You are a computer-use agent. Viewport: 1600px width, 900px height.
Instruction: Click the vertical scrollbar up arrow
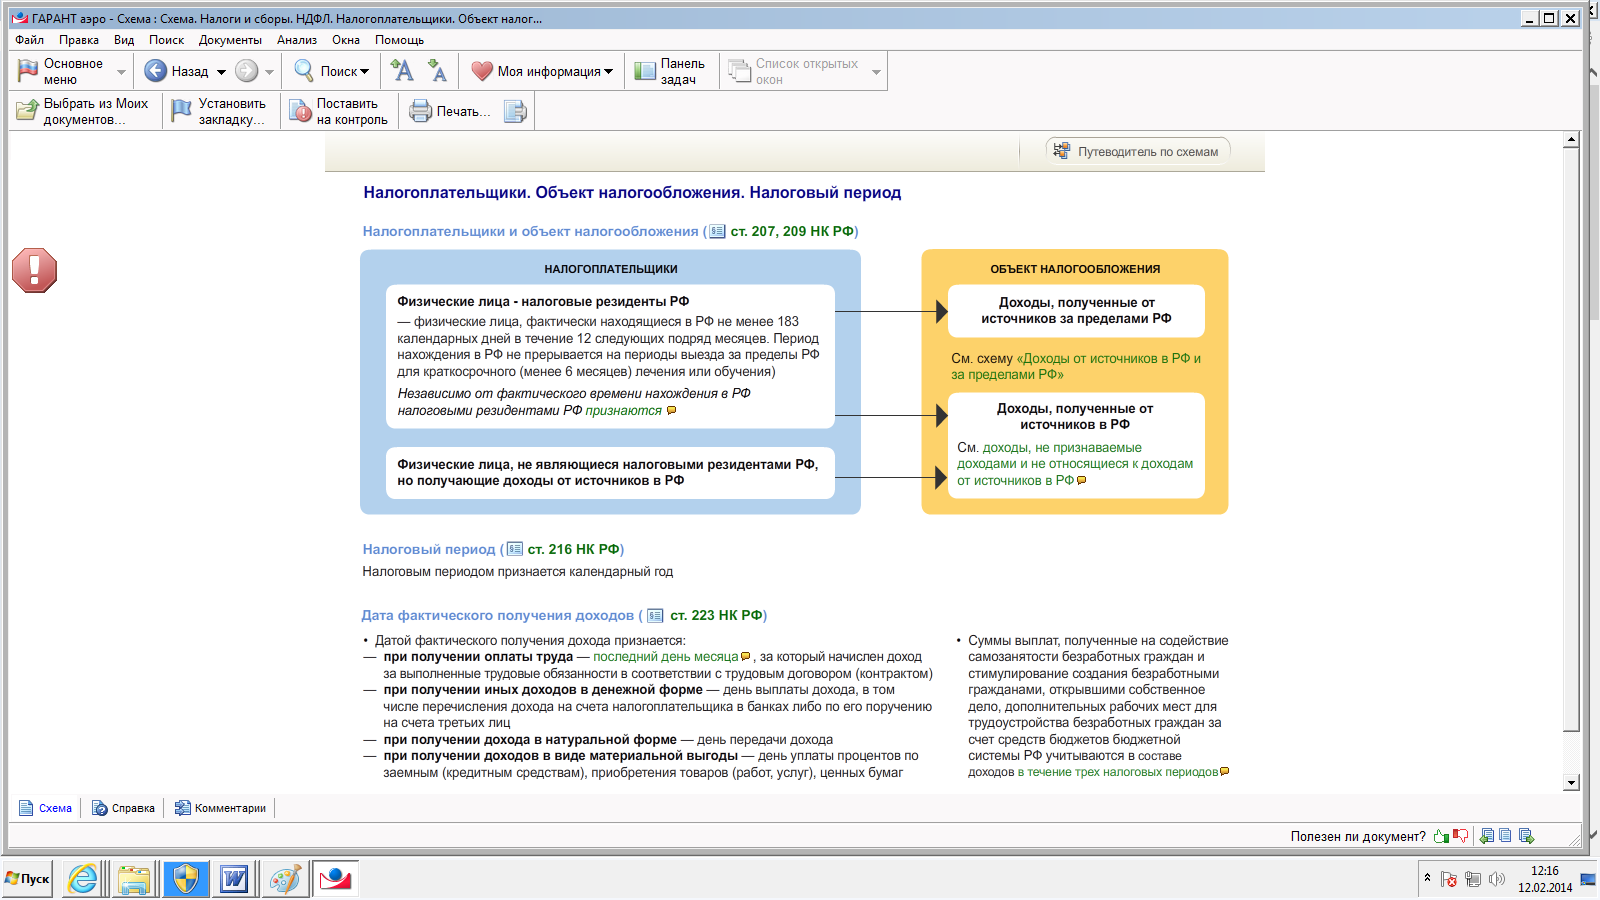1571,140
